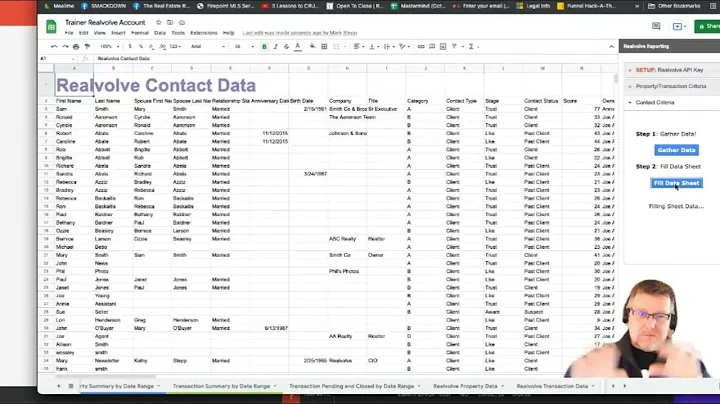Screen dimensions: 720x404
Task: Open the Help menu
Action: click(228, 33)
